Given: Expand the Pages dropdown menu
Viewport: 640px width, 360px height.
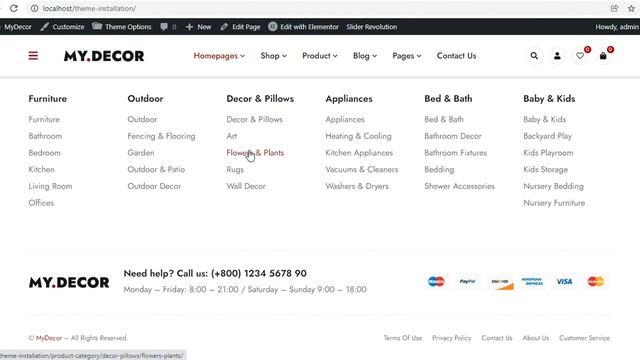Looking at the screenshot, I should [407, 56].
